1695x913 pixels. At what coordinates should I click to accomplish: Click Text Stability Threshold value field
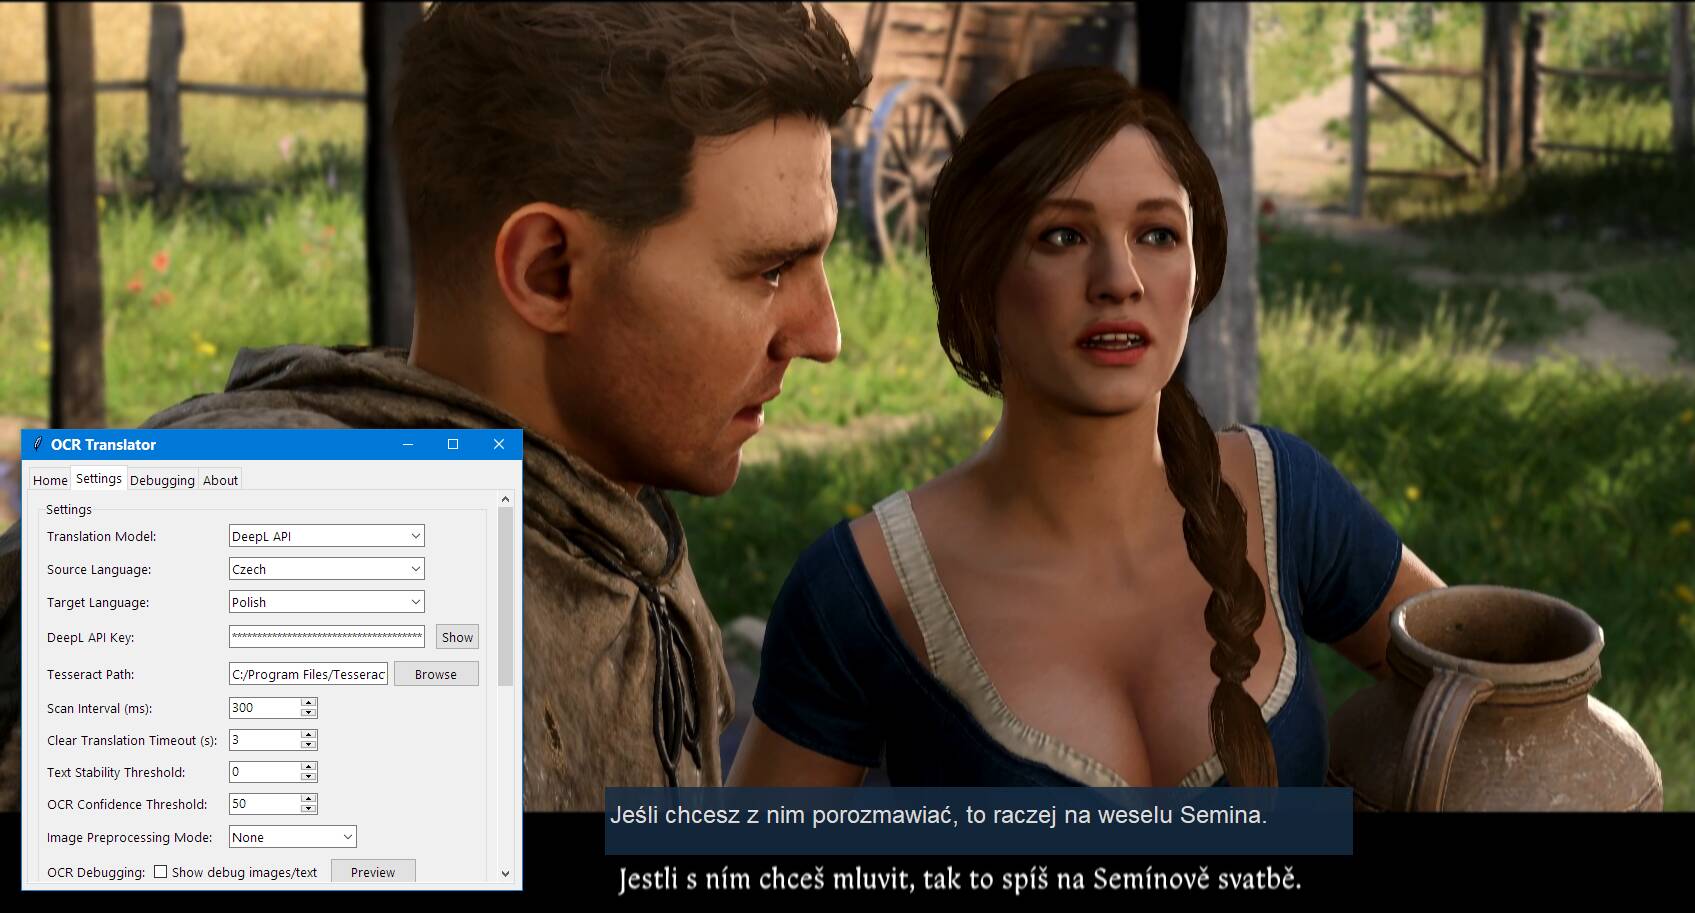[265, 772]
